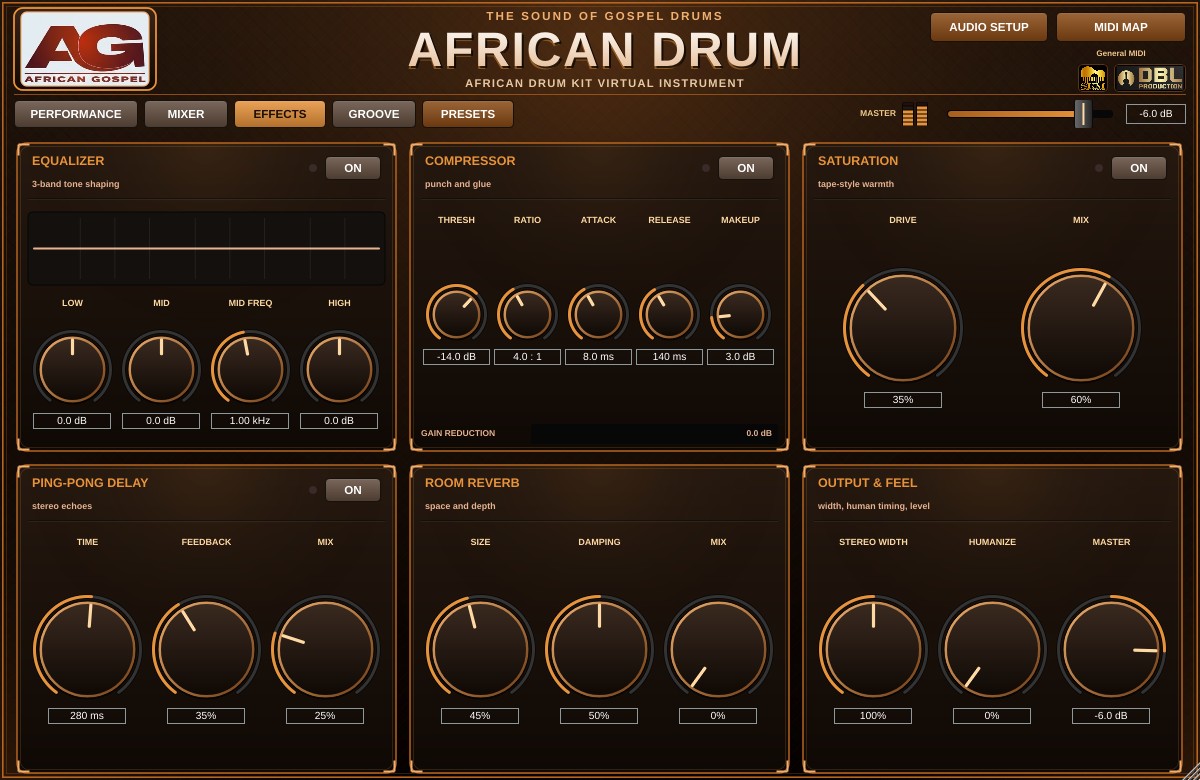Click the Stereo Width knob
This screenshot has height=780, width=1200.
coord(873,649)
